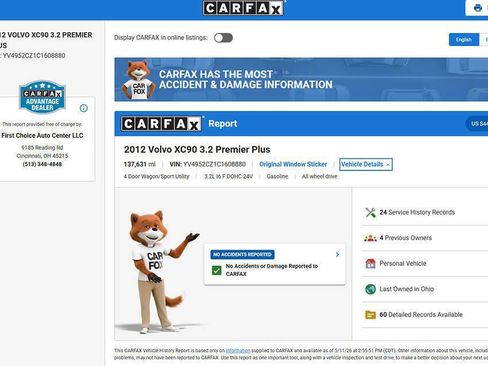Click the US price button in report header
Viewport: 488px width, 366px height.
pos(477,124)
